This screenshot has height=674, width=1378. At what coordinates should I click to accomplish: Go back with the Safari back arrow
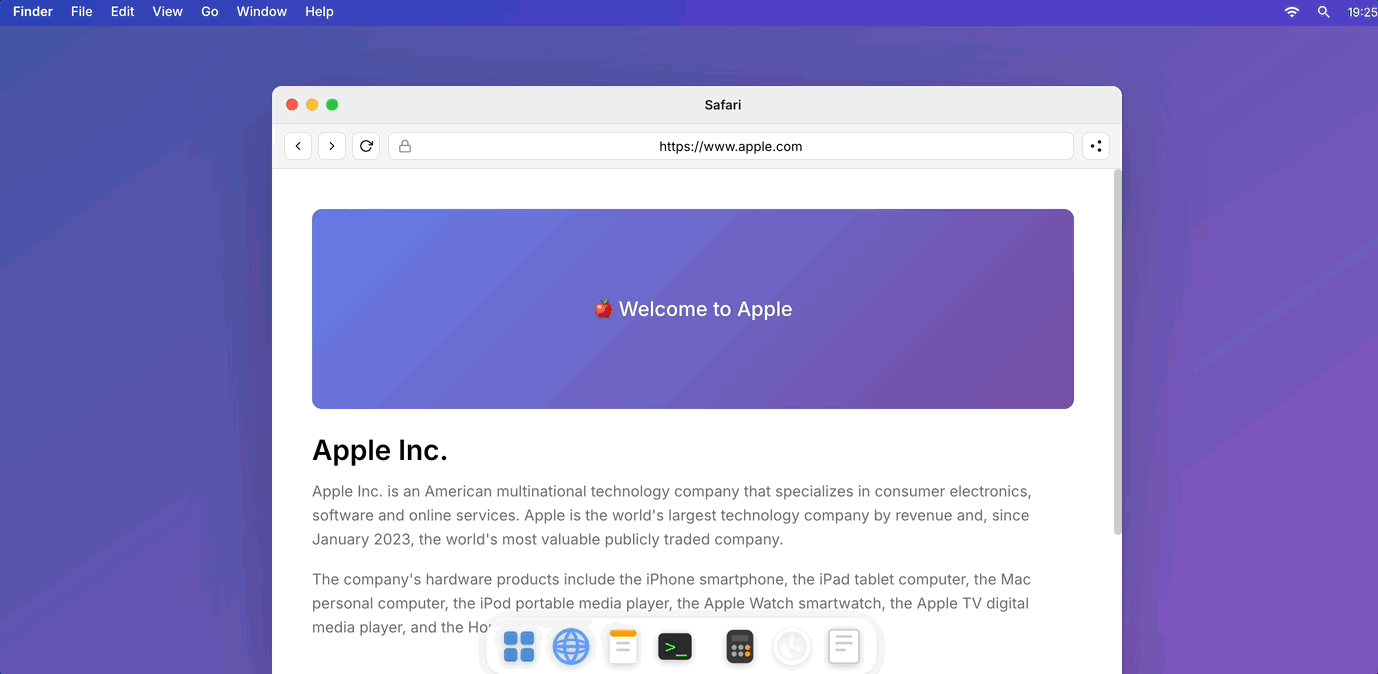298,146
